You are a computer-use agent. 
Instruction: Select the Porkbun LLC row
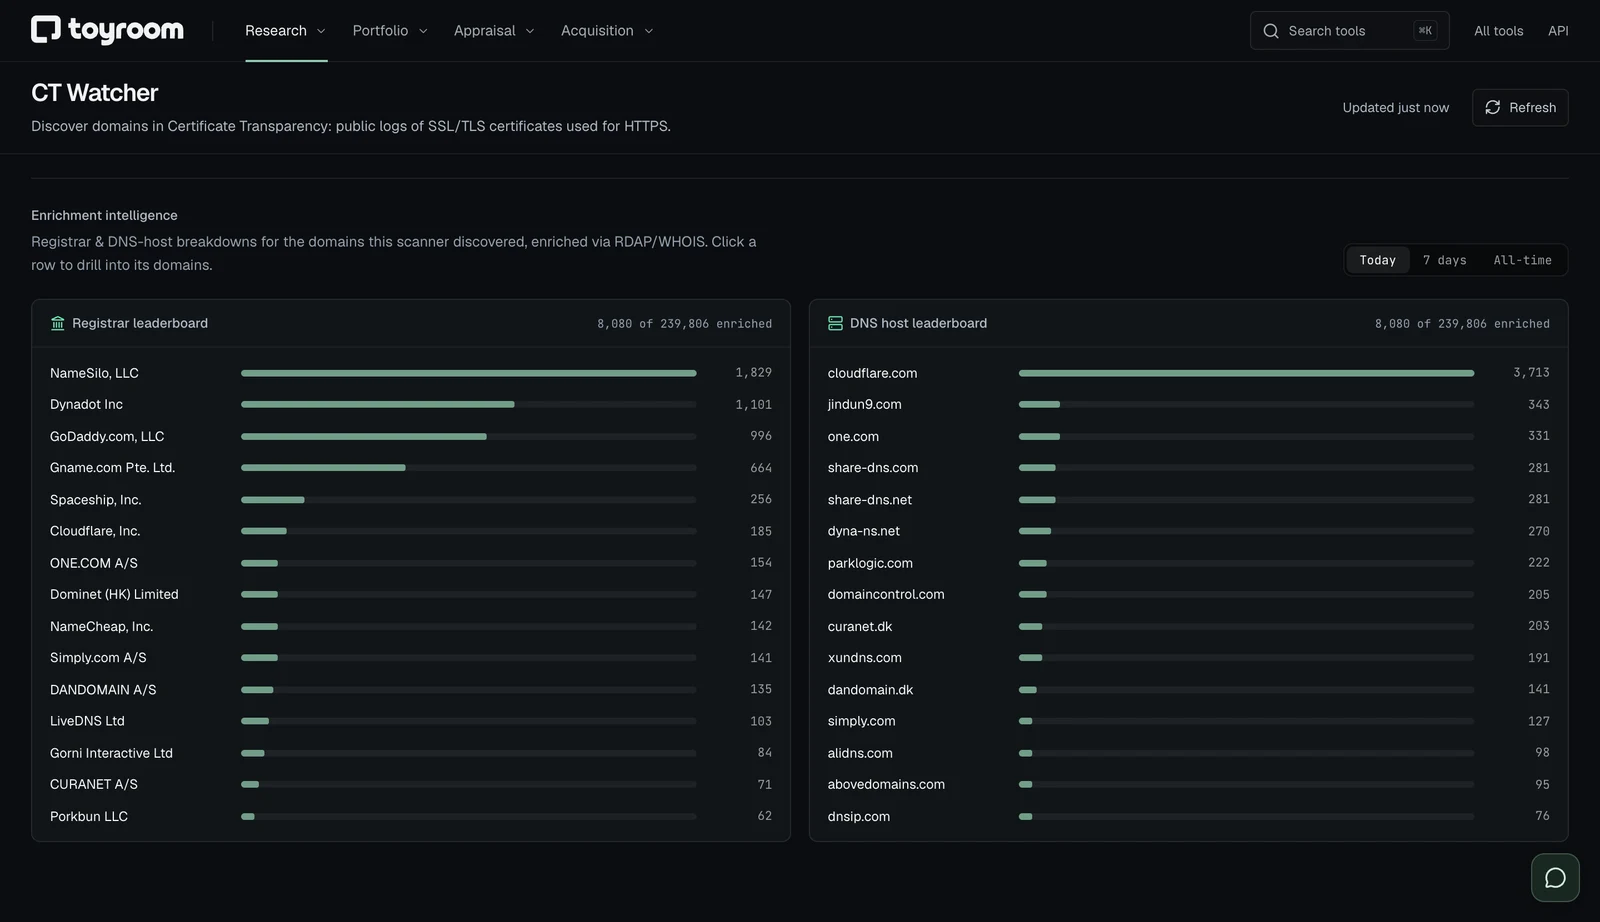click(x=411, y=816)
